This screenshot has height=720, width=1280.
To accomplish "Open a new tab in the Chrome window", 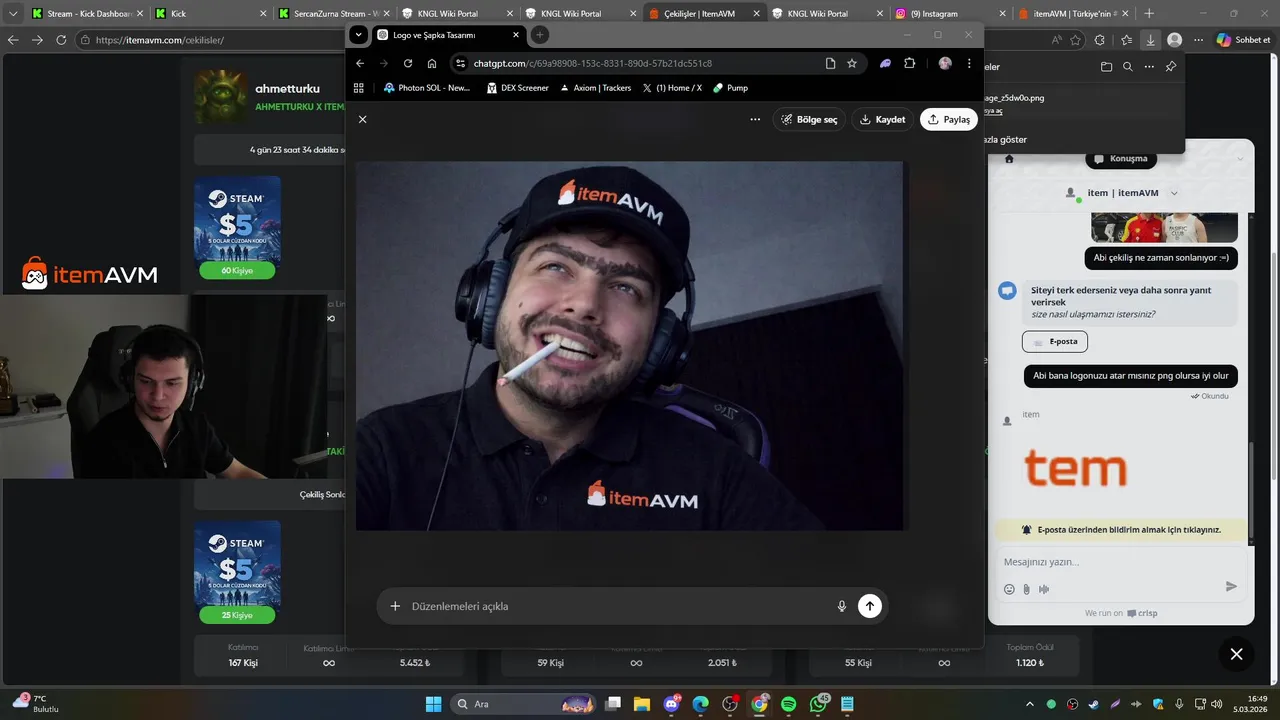I will [x=540, y=35].
